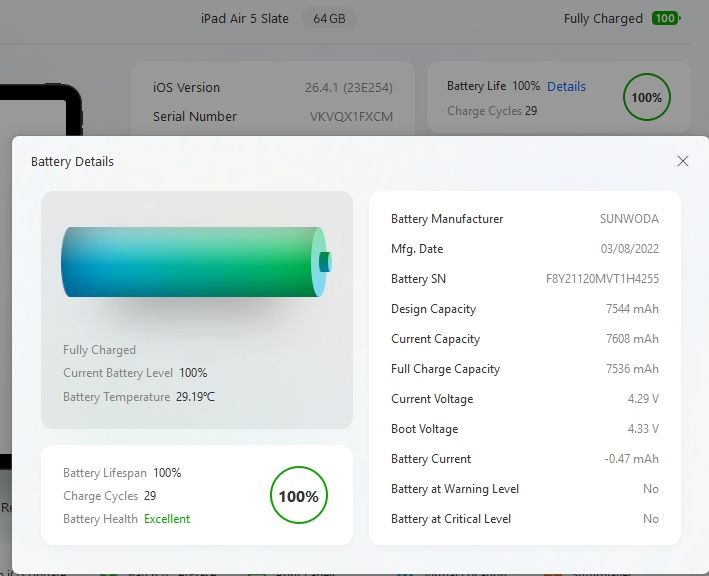This screenshot has height=576, width=709.
Task: Select the iOS version '26.4.1 (23E254)'
Action: coord(349,87)
